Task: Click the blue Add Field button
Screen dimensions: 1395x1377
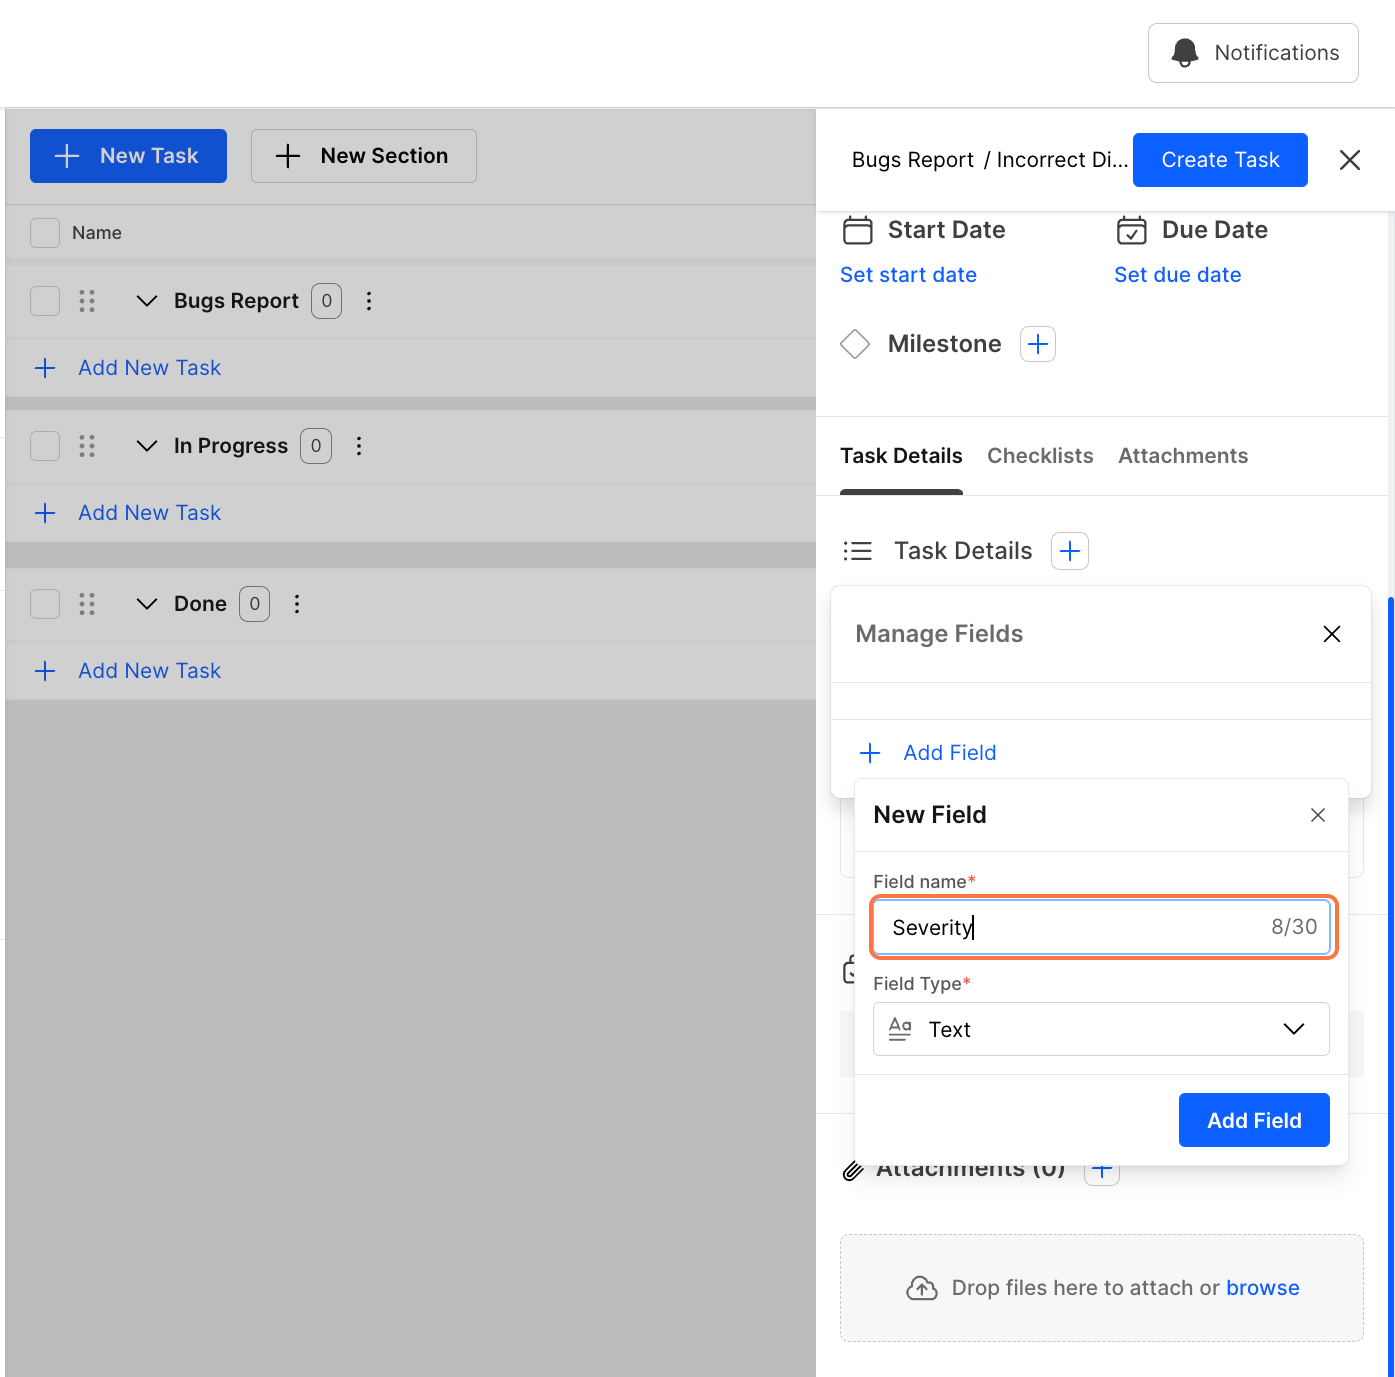Action: (x=1254, y=1120)
